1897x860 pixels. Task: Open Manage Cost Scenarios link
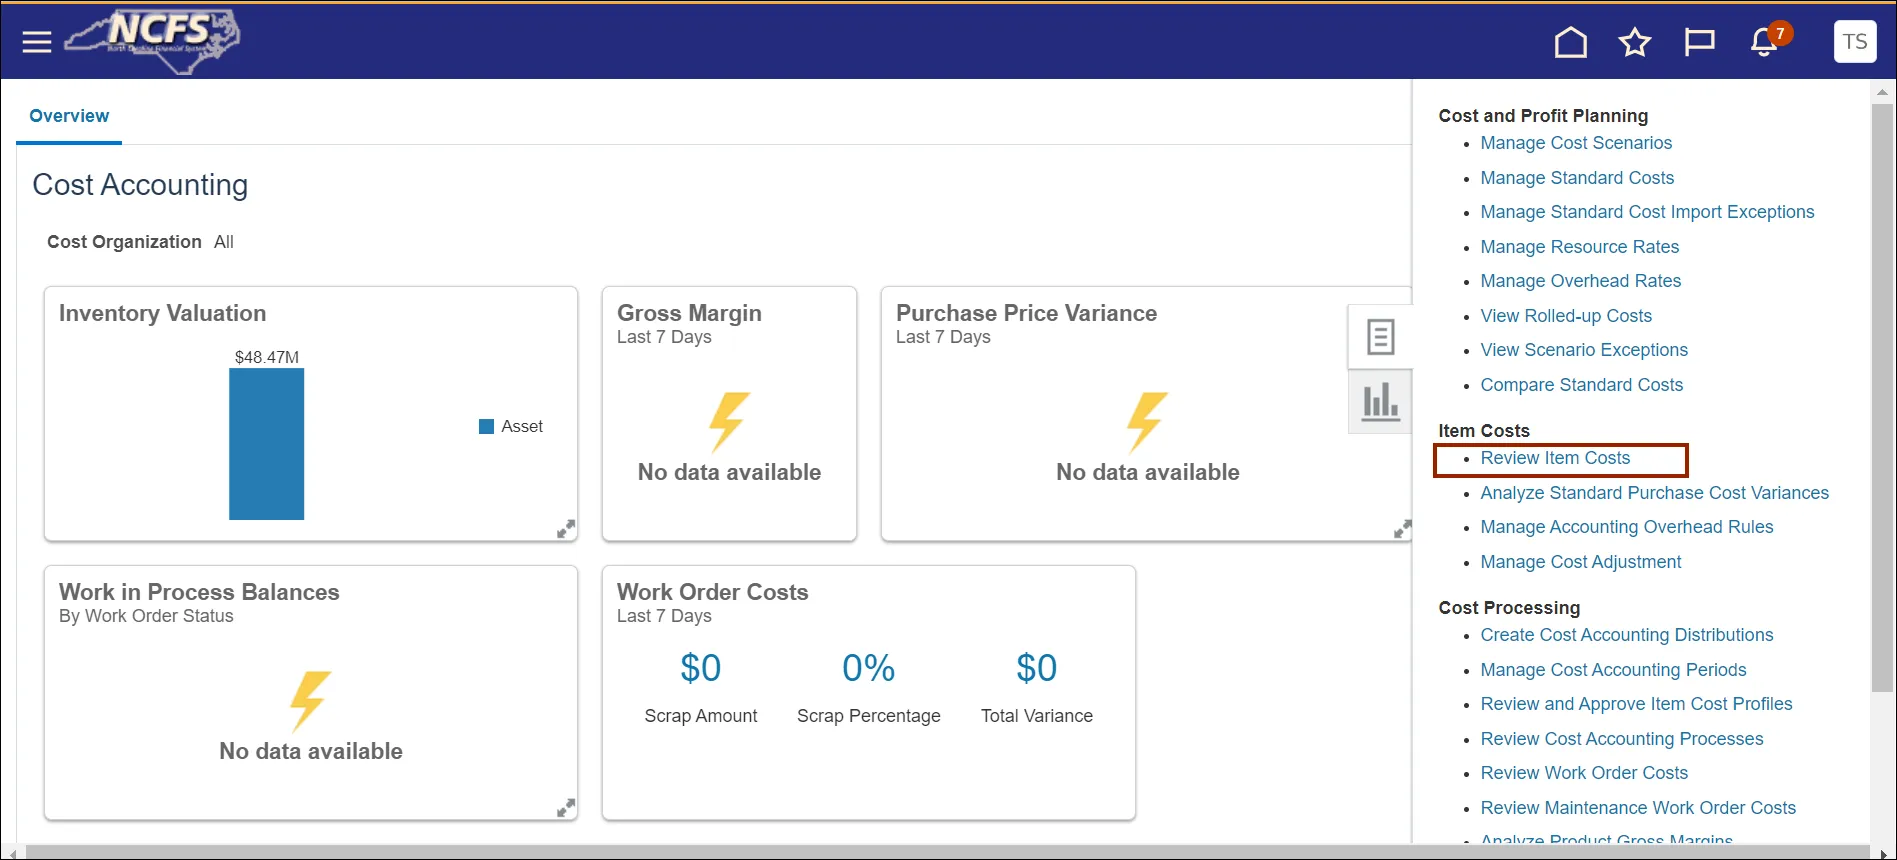pyautogui.click(x=1576, y=143)
